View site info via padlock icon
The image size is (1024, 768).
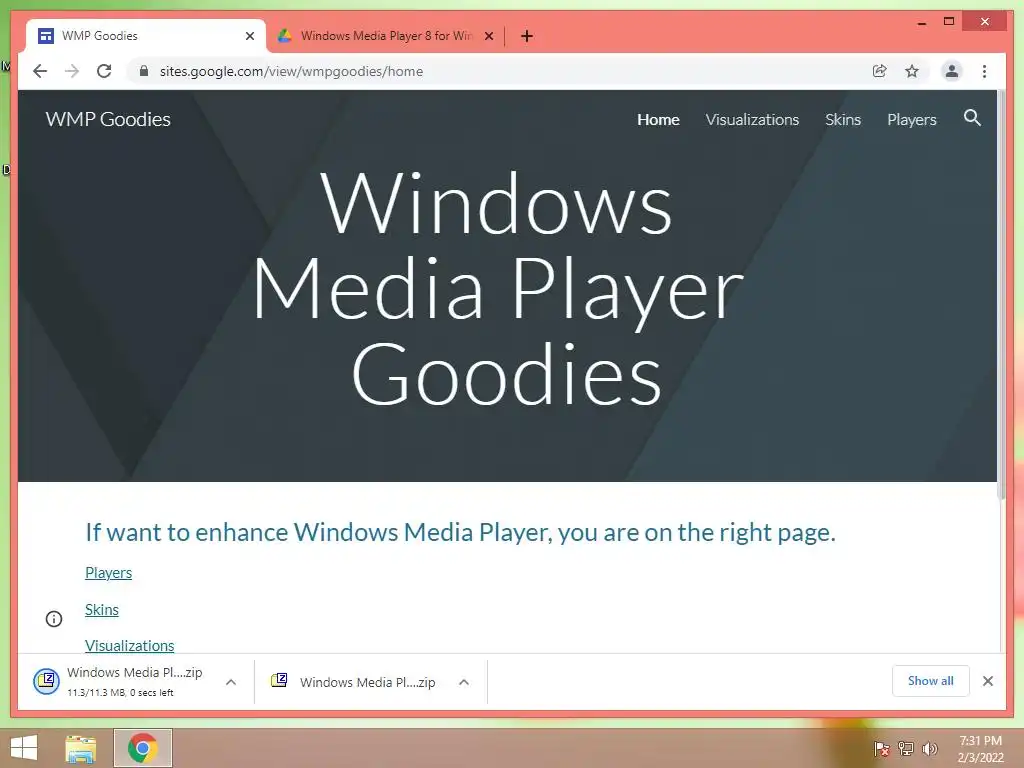(144, 71)
